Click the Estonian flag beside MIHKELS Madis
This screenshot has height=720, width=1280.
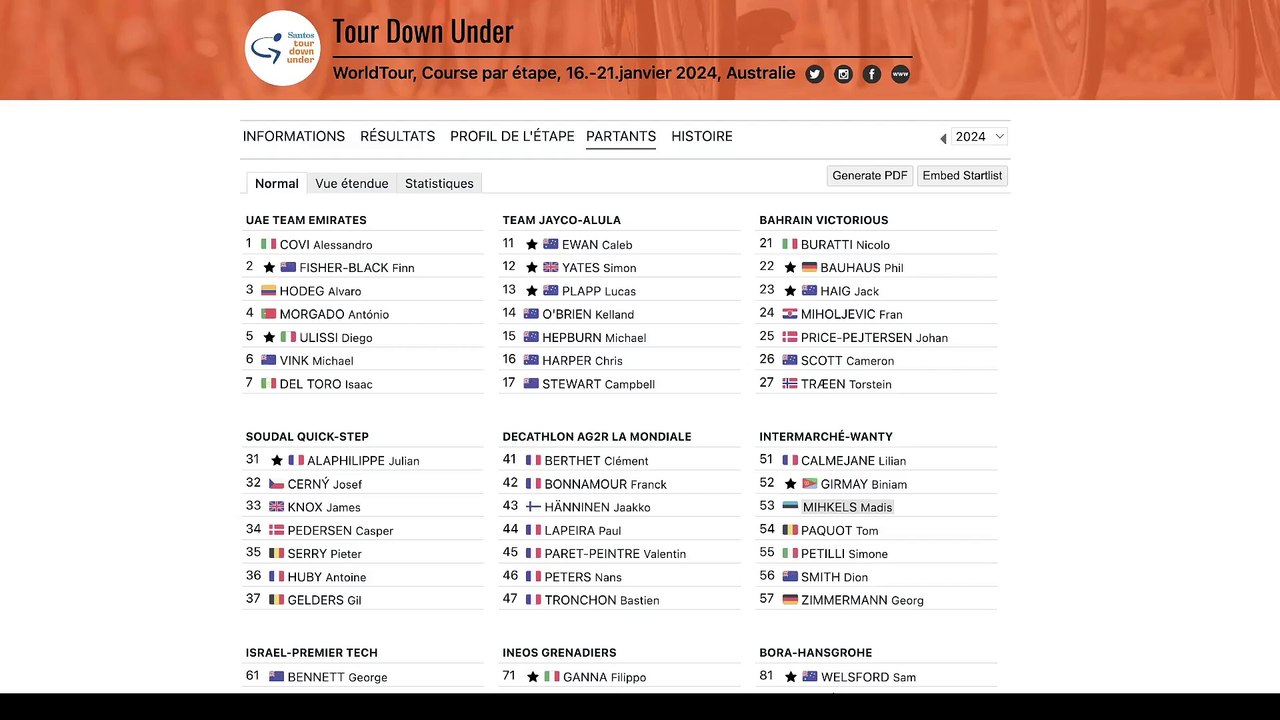(x=790, y=507)
